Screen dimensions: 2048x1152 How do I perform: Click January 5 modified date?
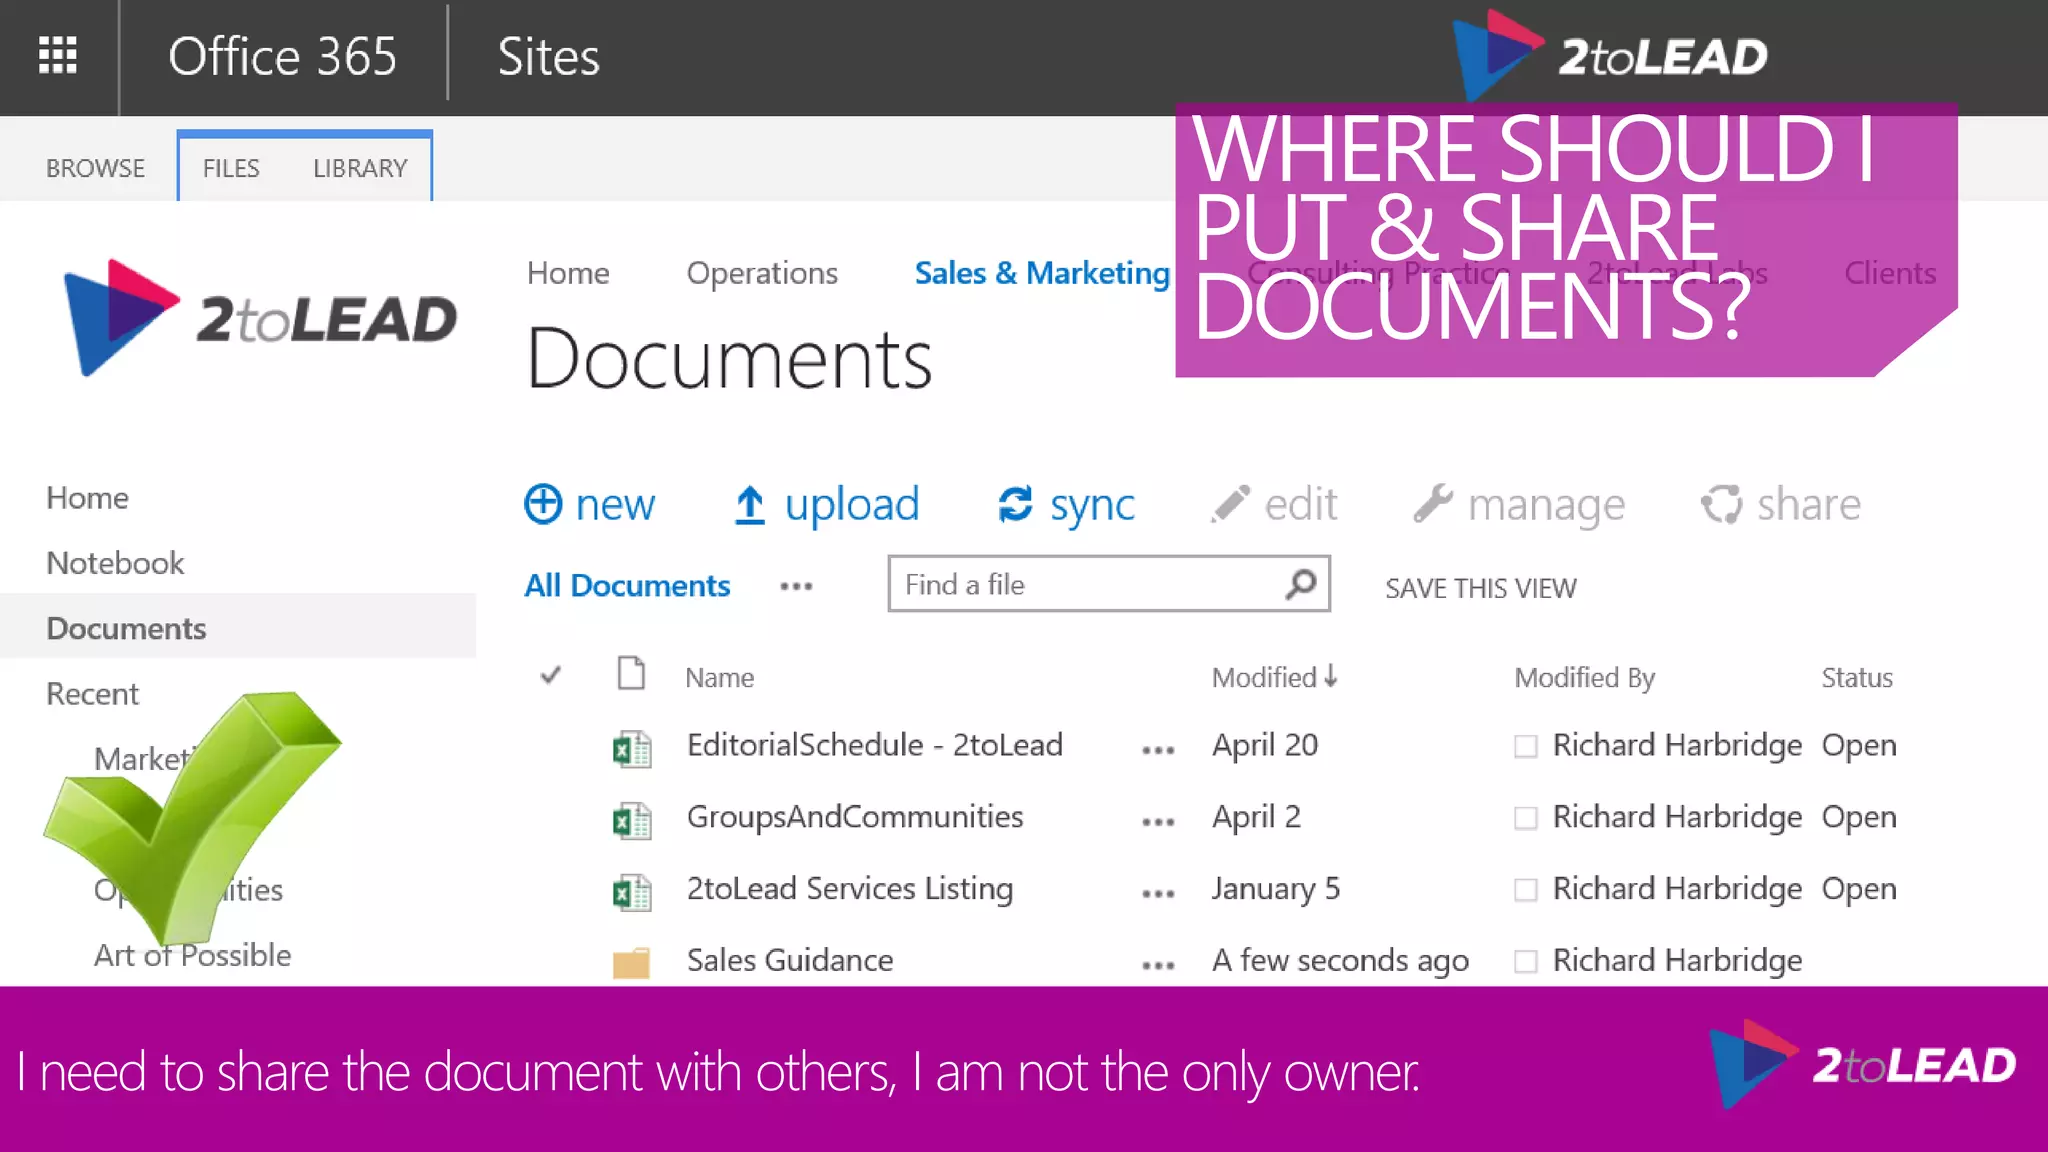1275,889
